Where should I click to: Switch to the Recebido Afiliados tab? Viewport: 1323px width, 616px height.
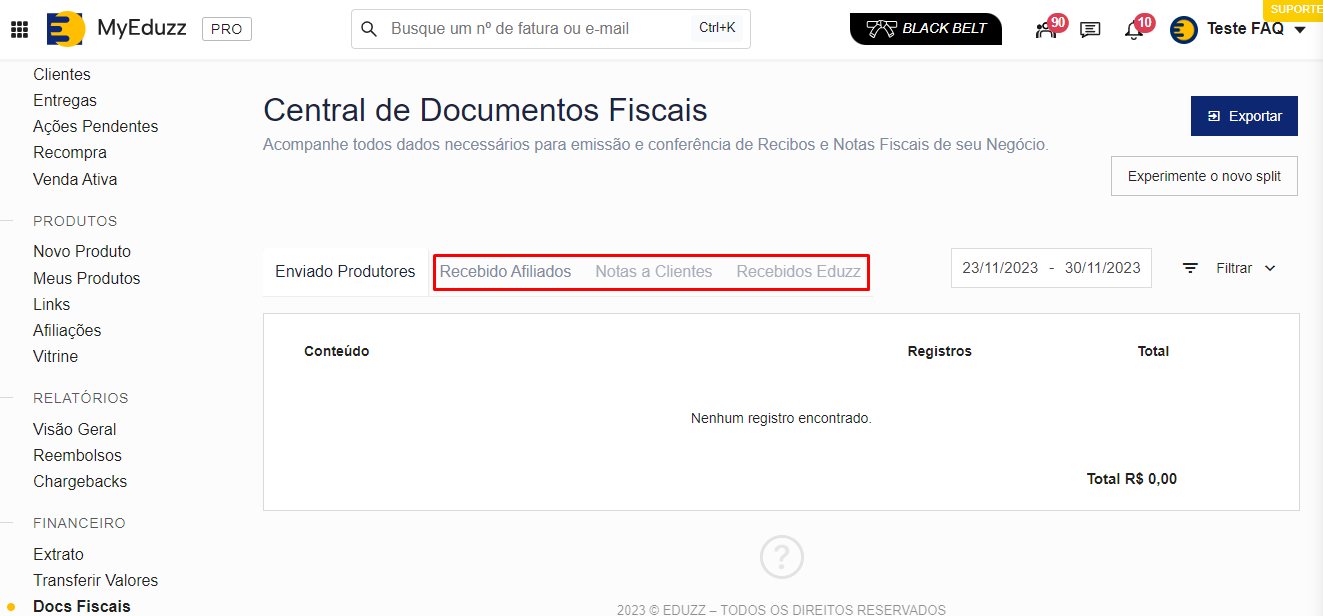point(505,272)
